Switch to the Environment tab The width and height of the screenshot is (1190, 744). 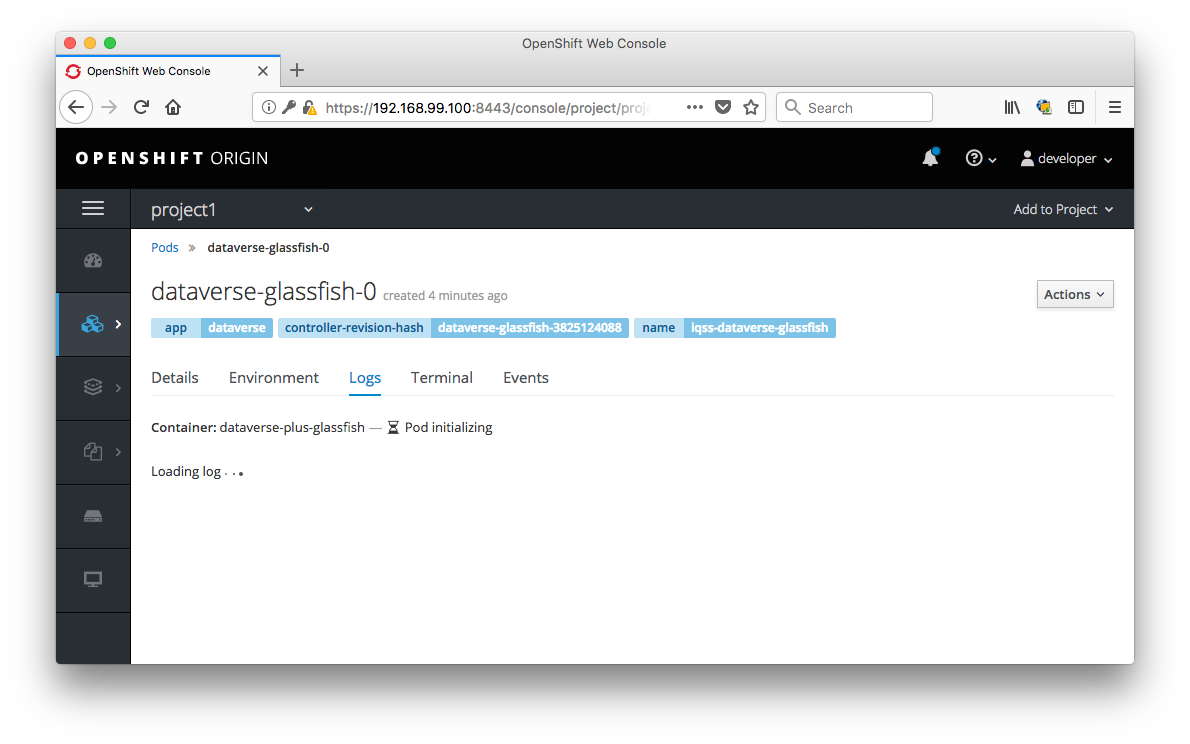274,378
